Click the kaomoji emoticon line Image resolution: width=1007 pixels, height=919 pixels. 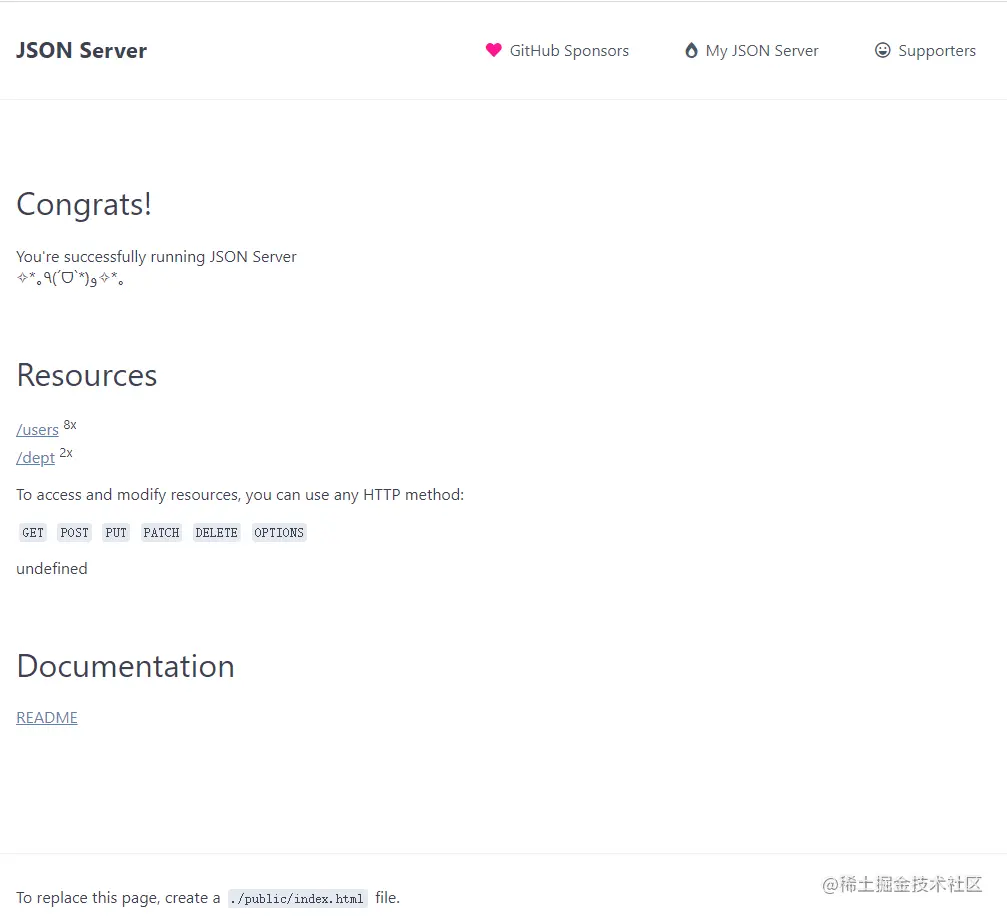[x=70, y=279]
